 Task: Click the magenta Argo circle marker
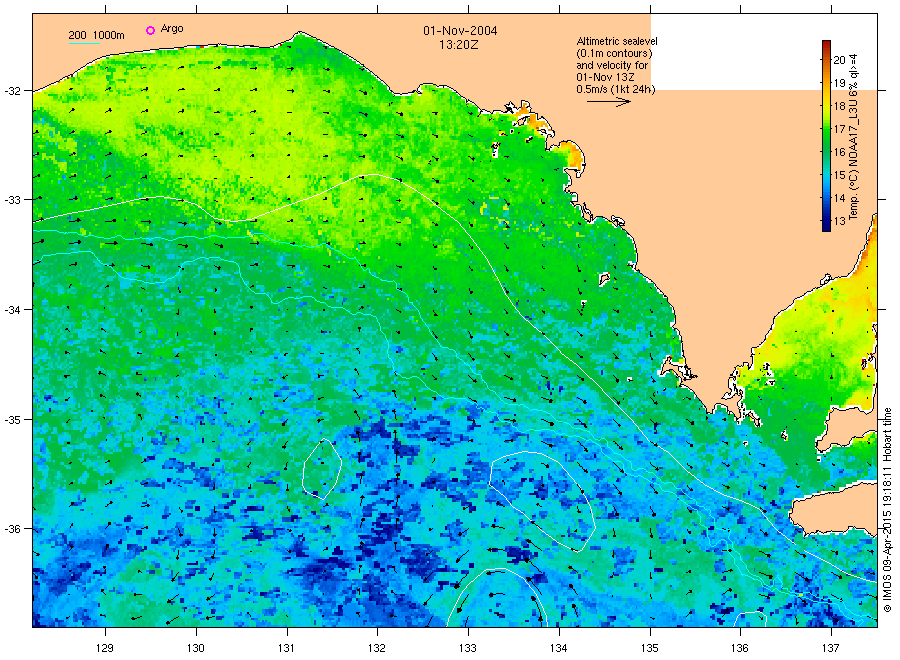pos(150,30)
